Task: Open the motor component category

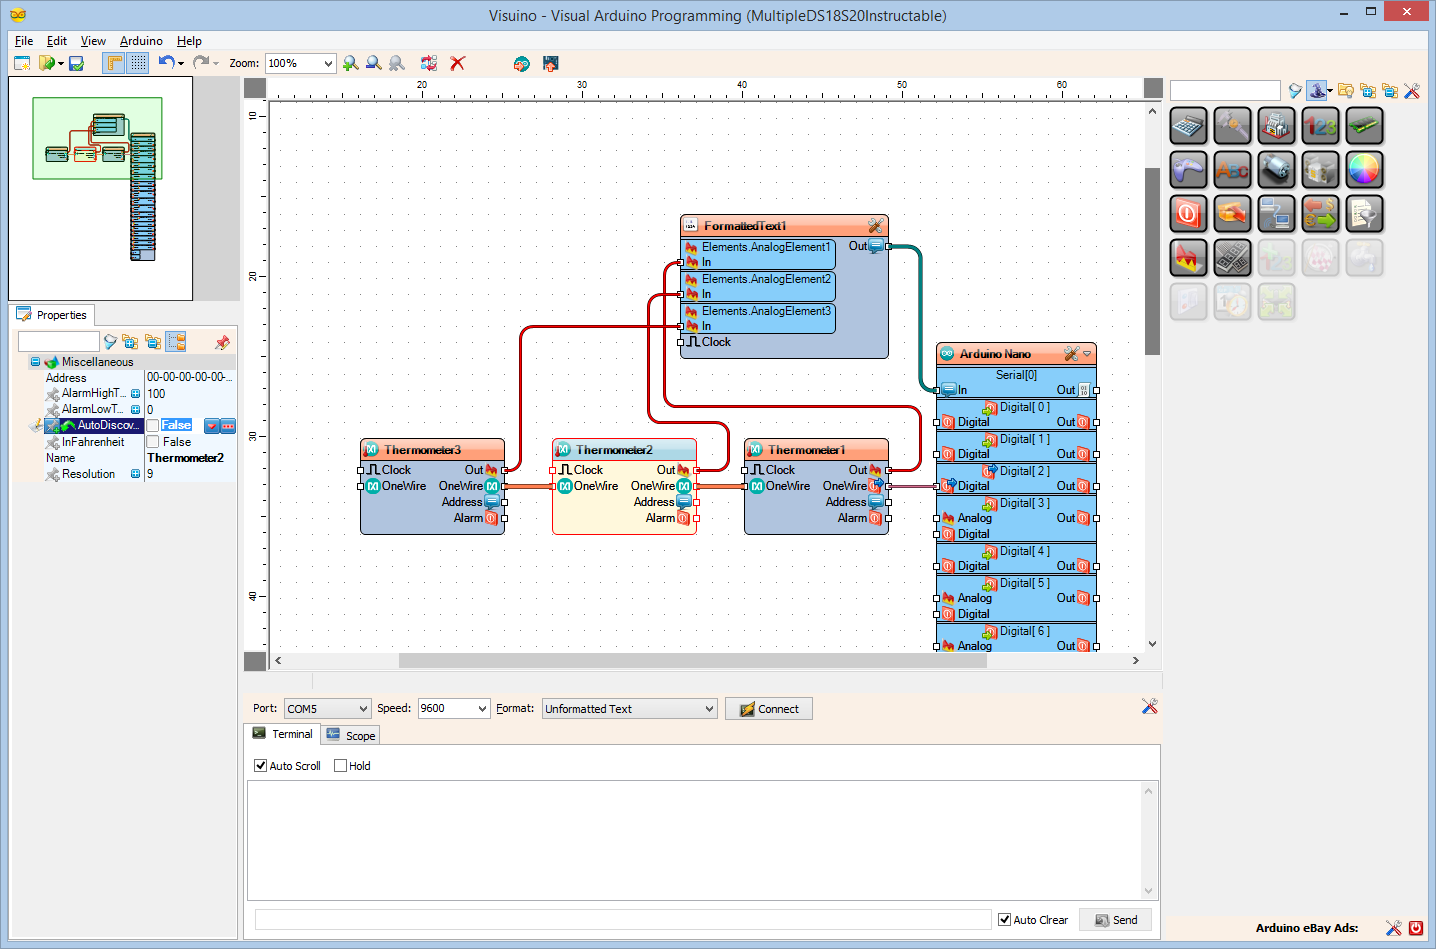Action: click(x=1276, y=170)
